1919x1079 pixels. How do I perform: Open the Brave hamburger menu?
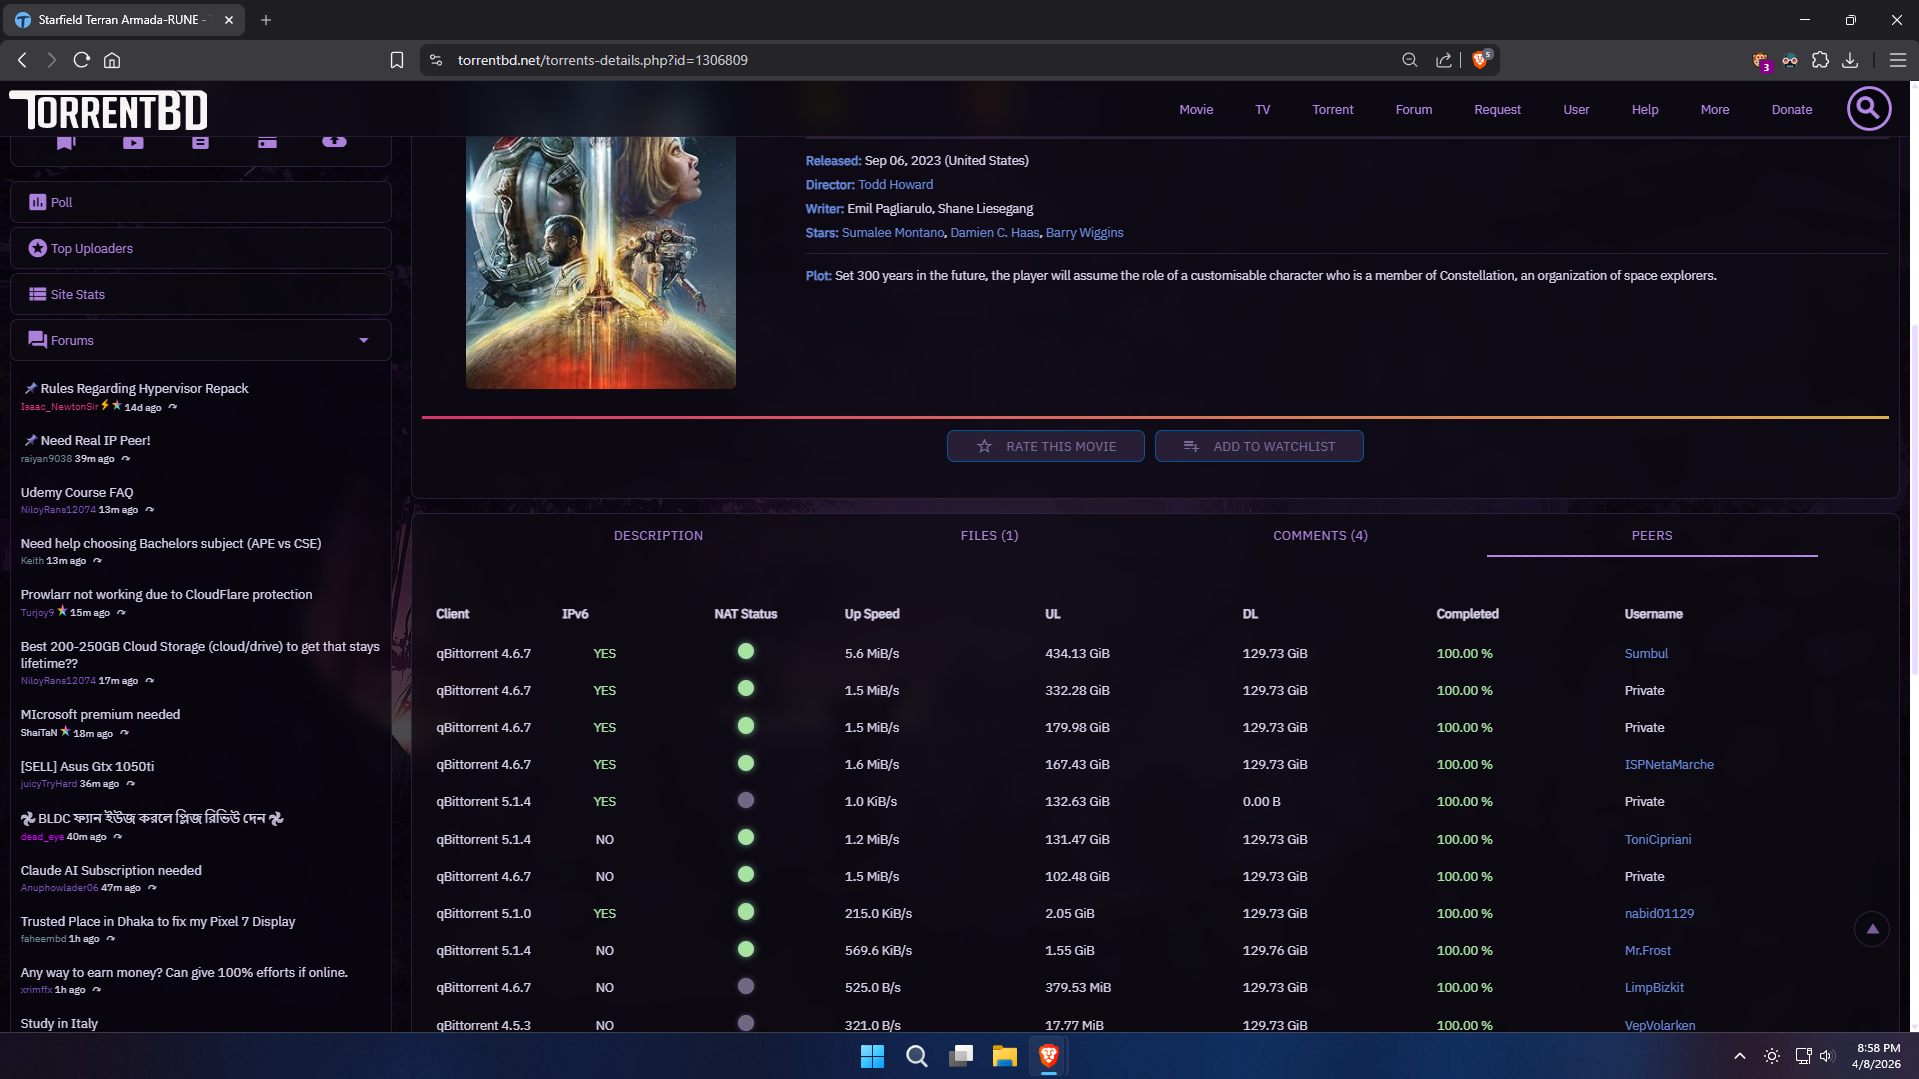1897,60
